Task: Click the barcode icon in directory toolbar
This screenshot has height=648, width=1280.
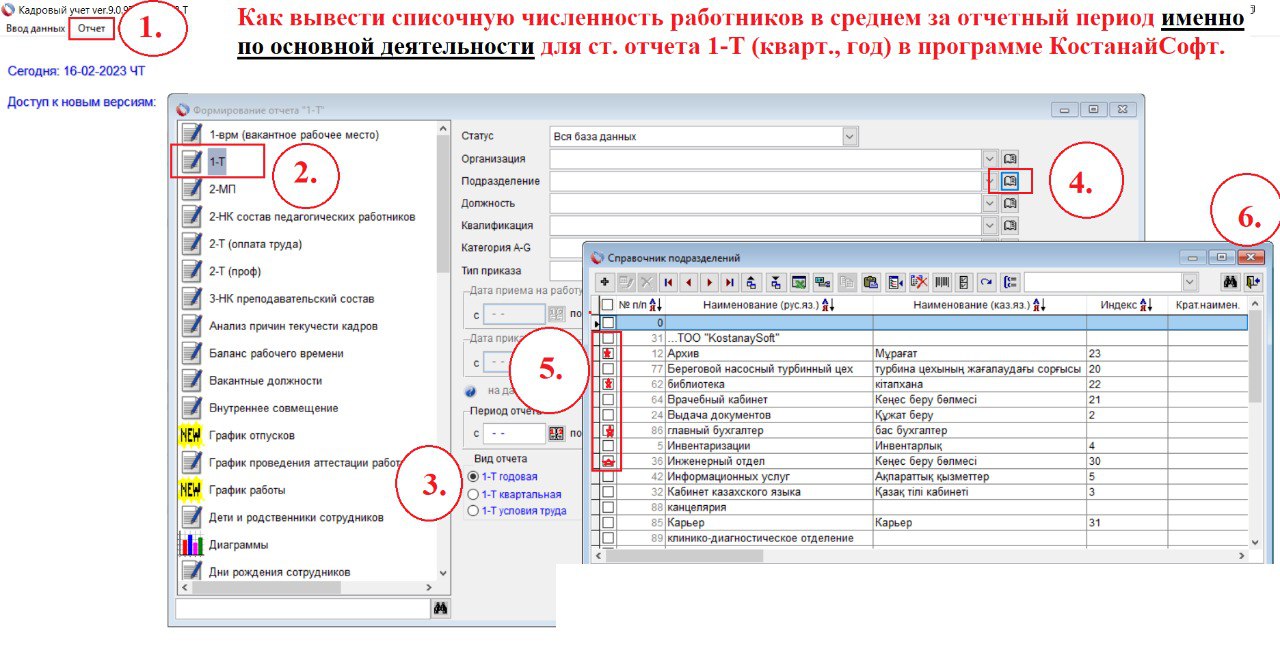Action: tap(942, 282)
